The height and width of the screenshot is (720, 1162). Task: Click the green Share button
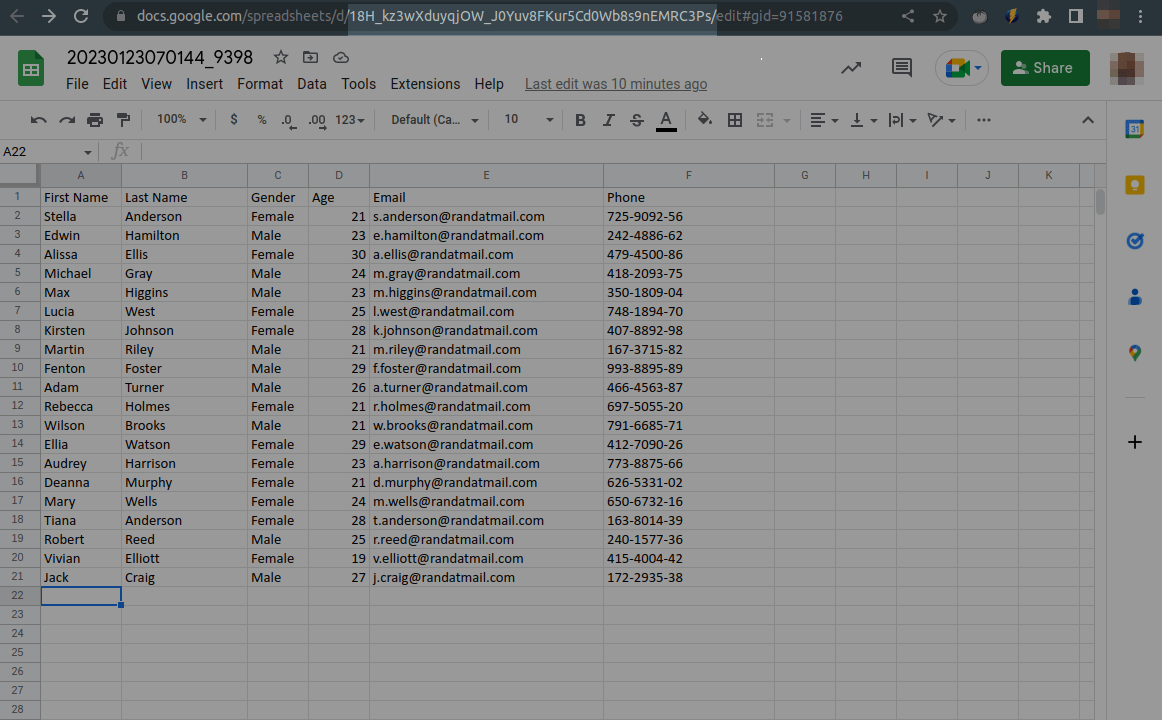[x=1045, y=68]
